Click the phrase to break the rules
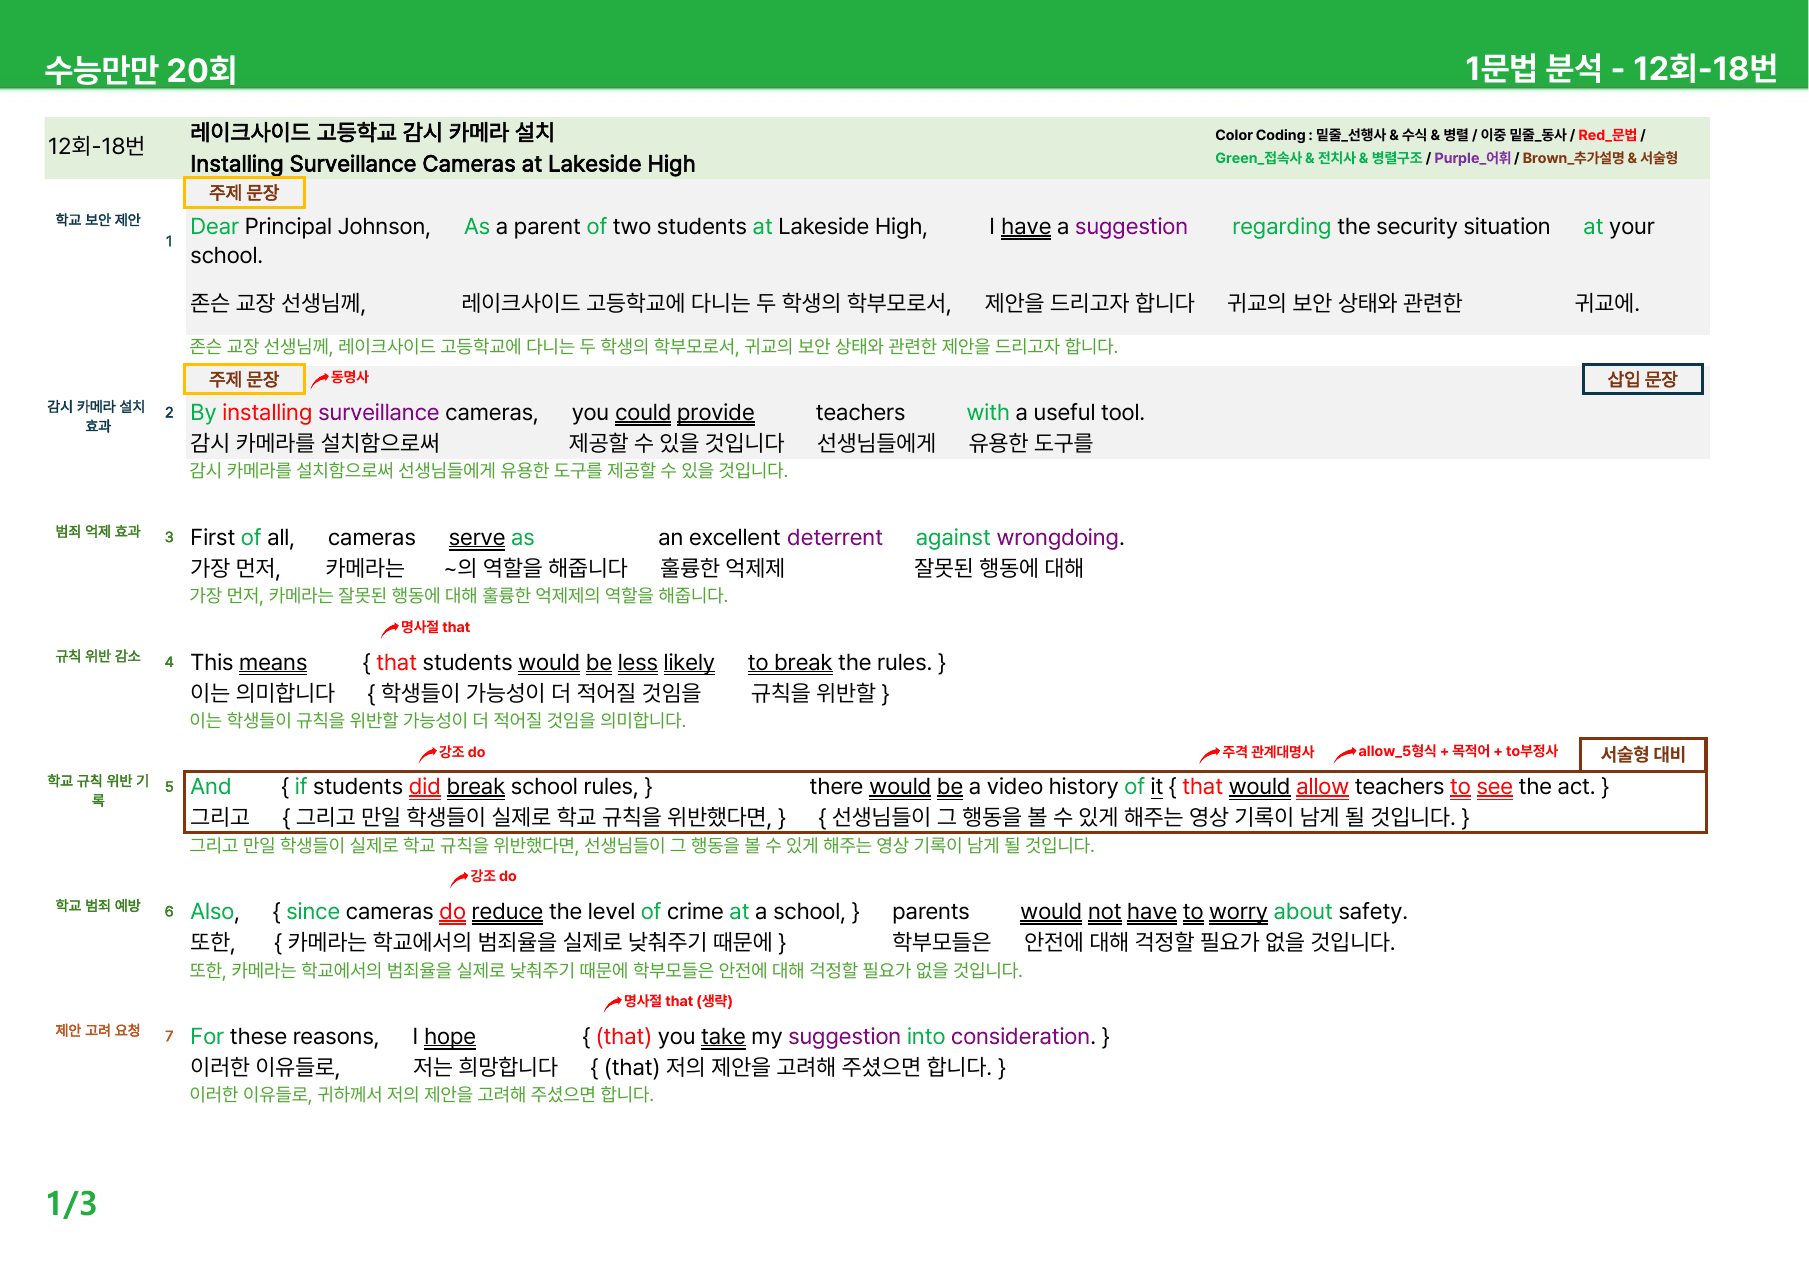 tap(840, 663)
